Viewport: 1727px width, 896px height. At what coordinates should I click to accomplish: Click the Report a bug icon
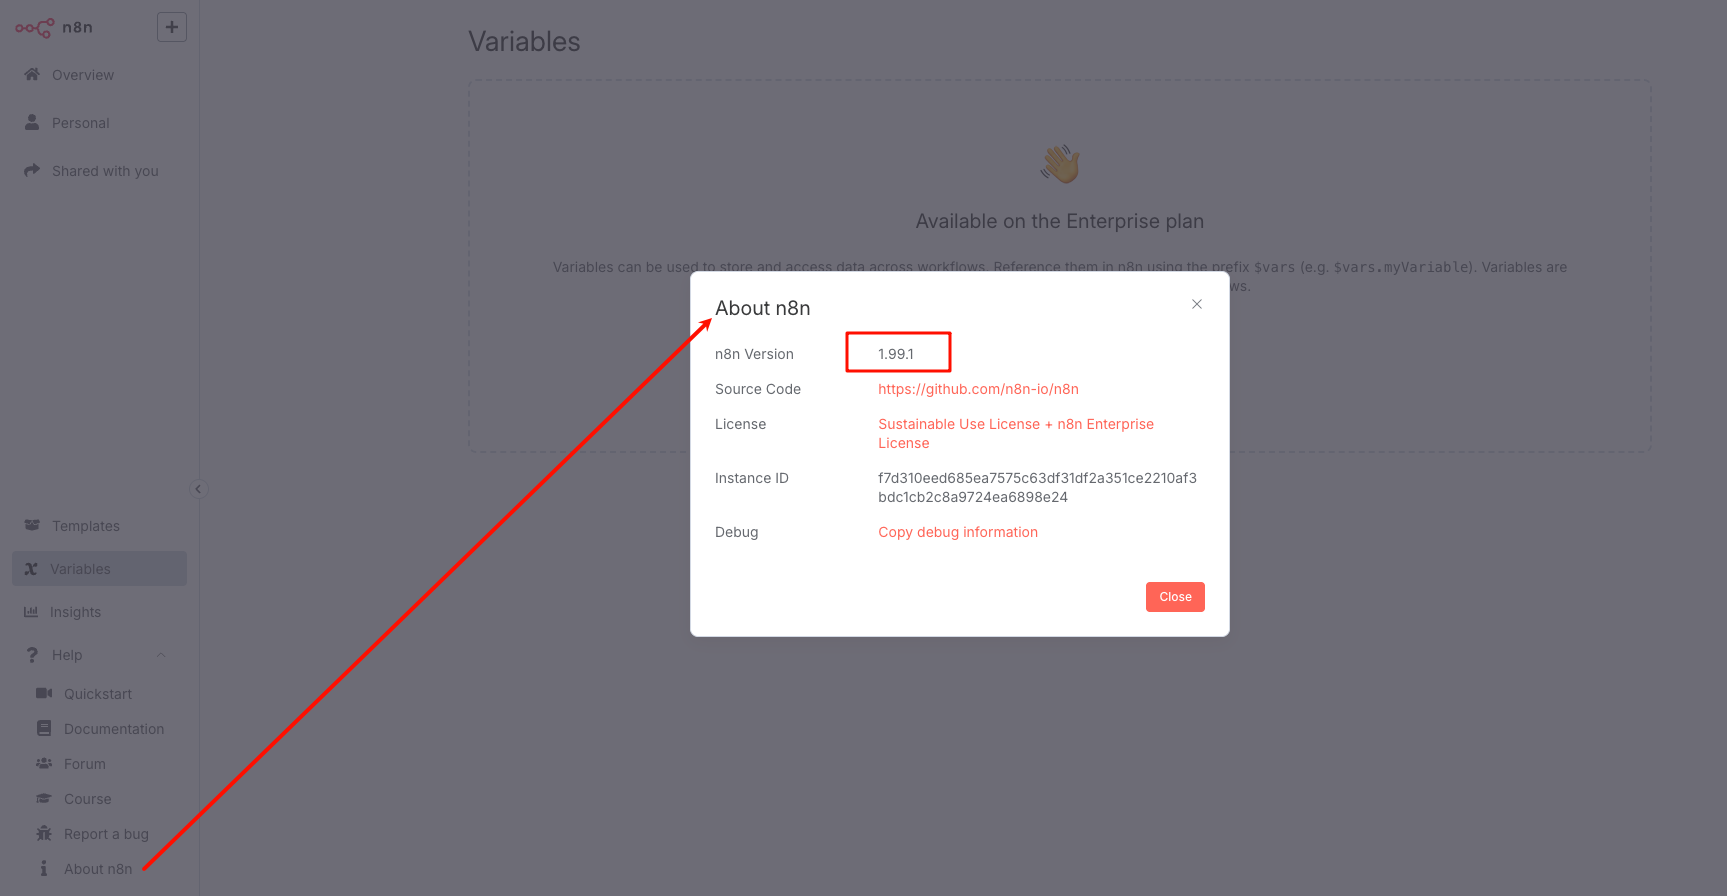44,834
